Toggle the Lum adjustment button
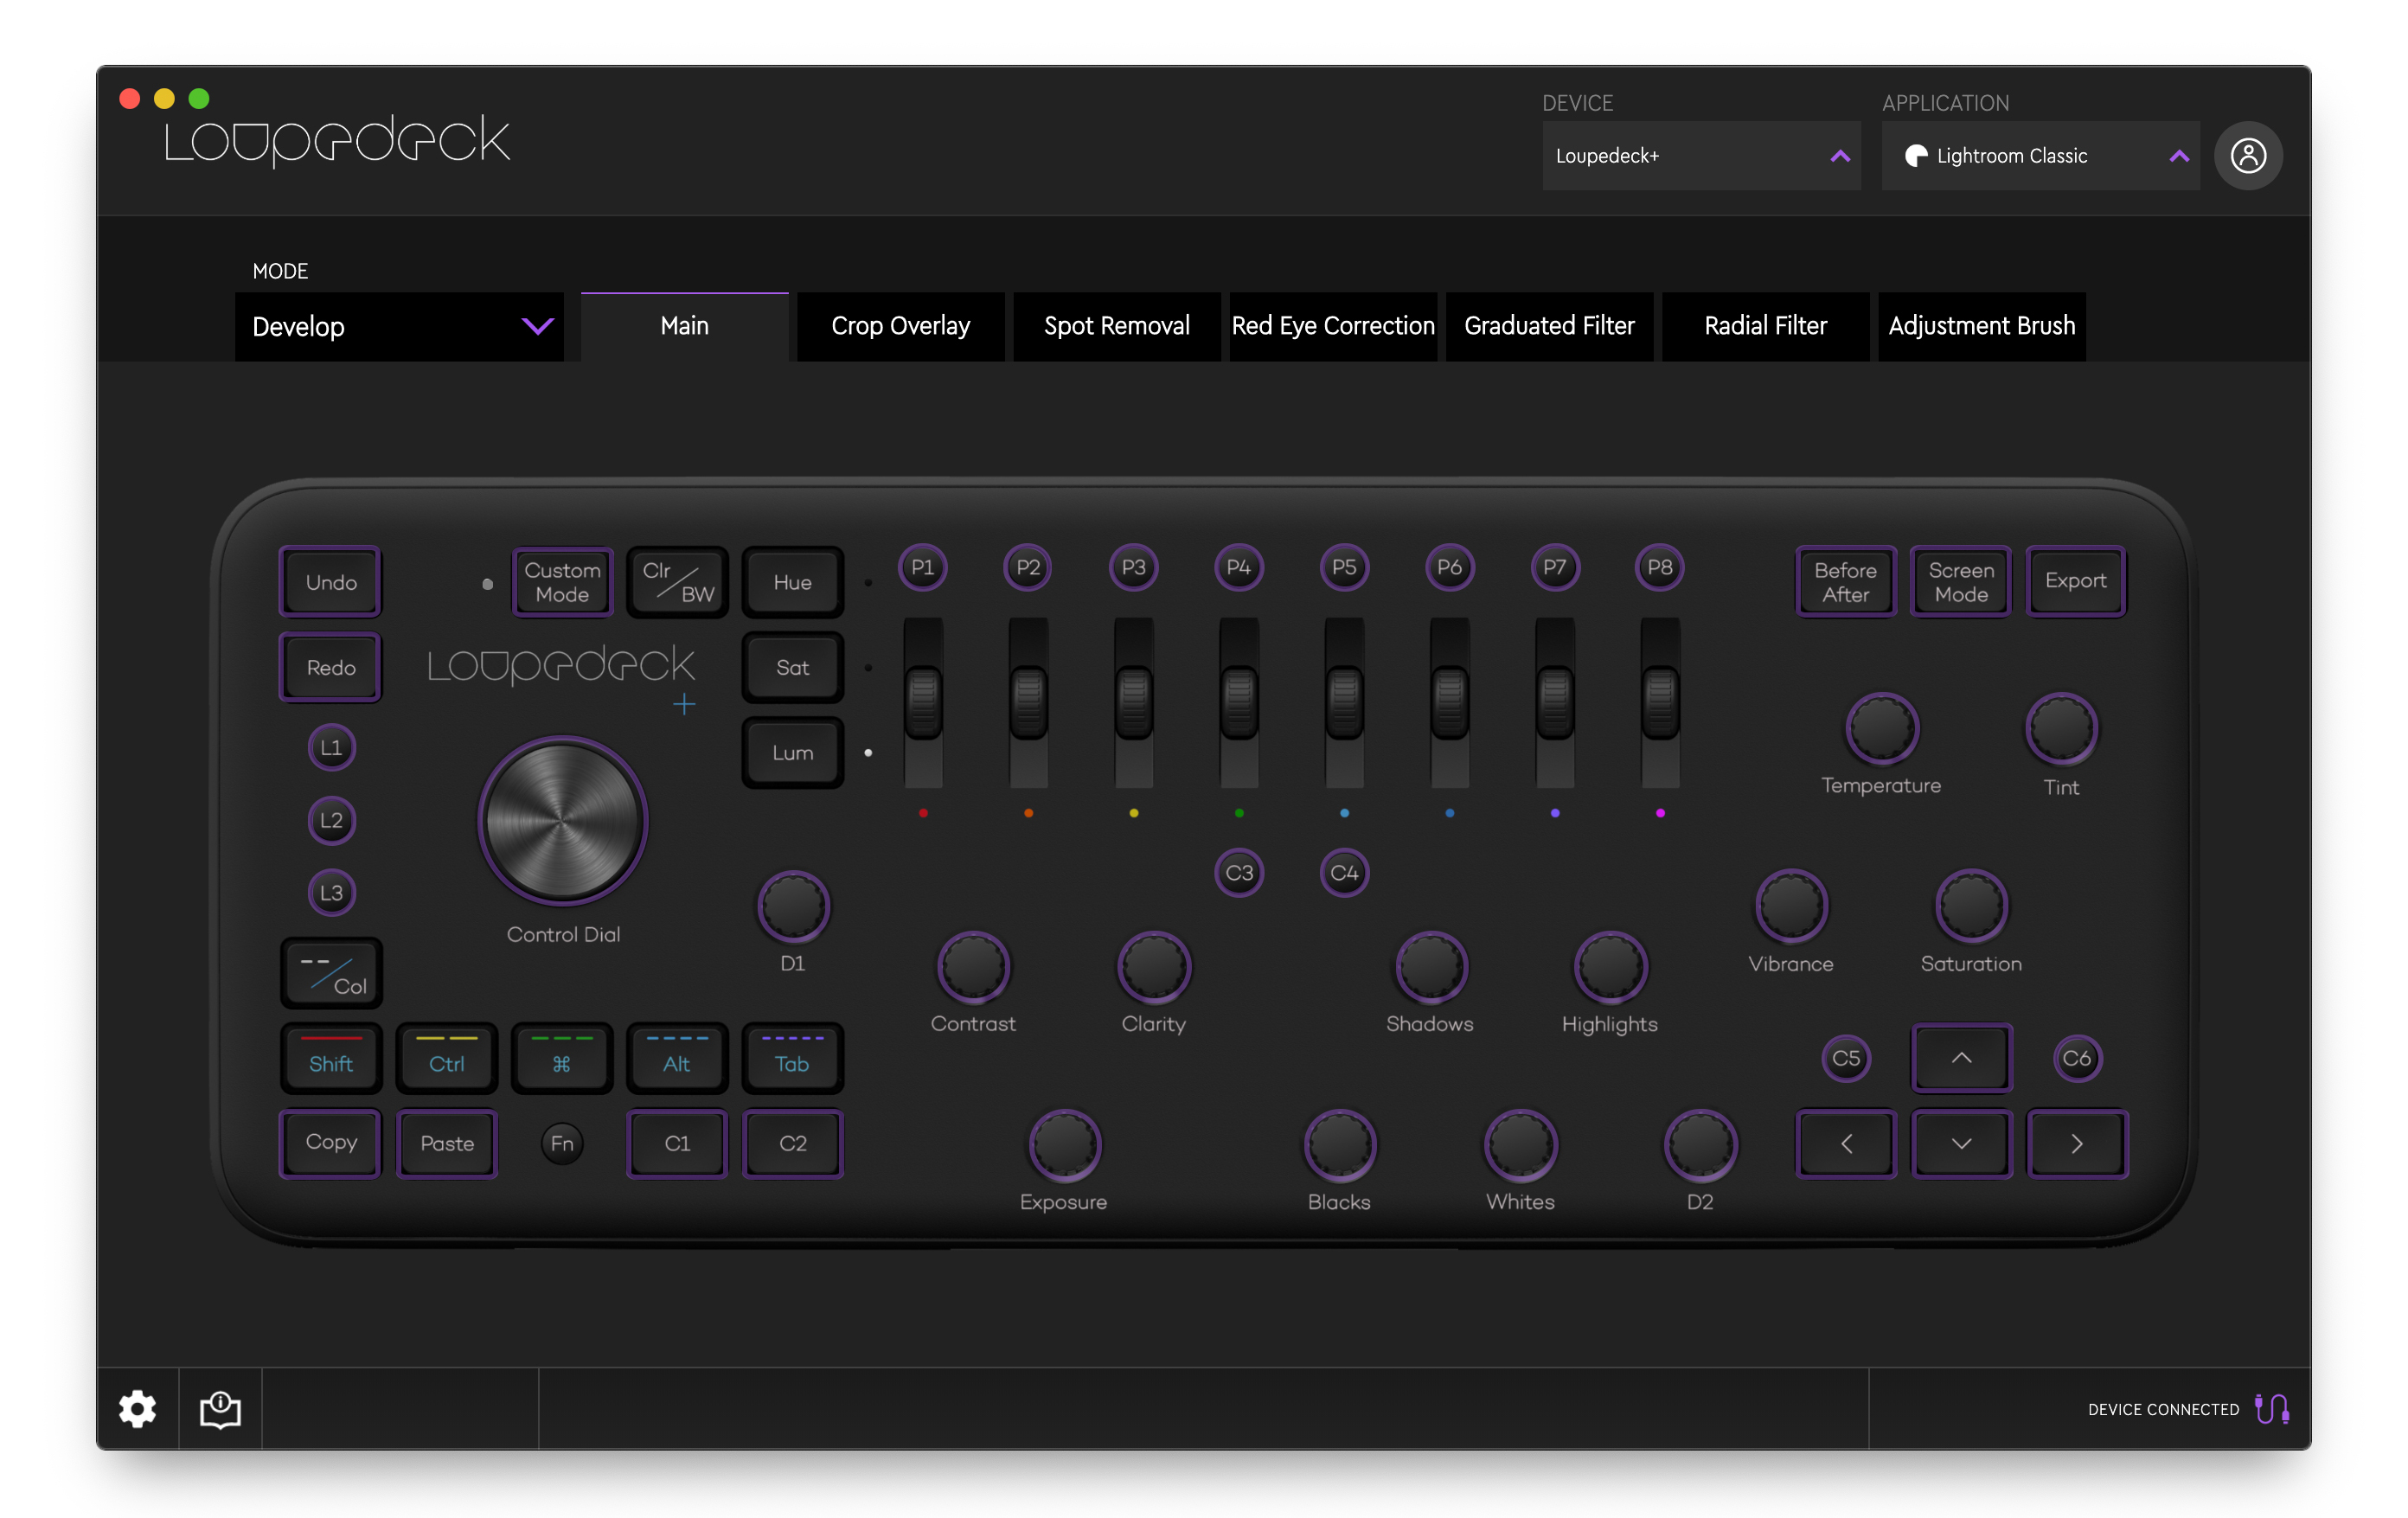Screen dimensions: 2408x1518 pyautogui.click(x=792, y=751)
